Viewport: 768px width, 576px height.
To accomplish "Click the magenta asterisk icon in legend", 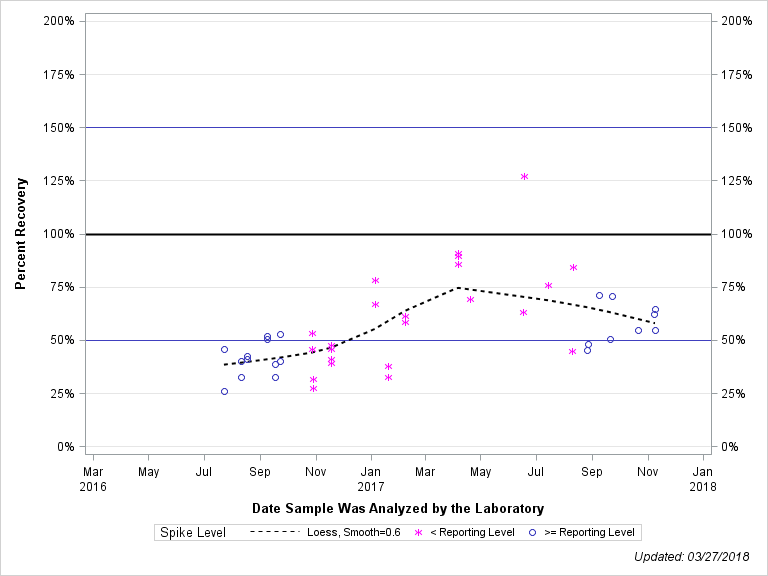I will click(x=420, y=533).
